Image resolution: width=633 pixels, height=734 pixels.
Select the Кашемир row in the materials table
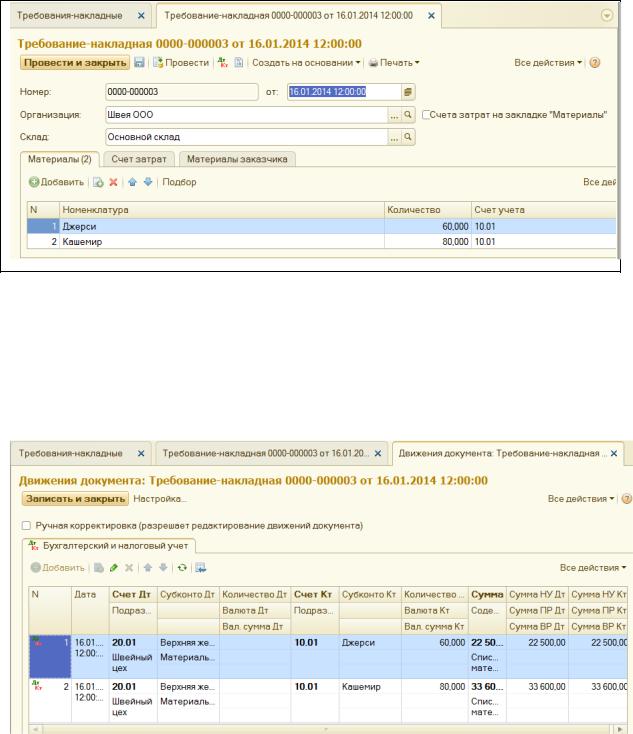[322, 242]
